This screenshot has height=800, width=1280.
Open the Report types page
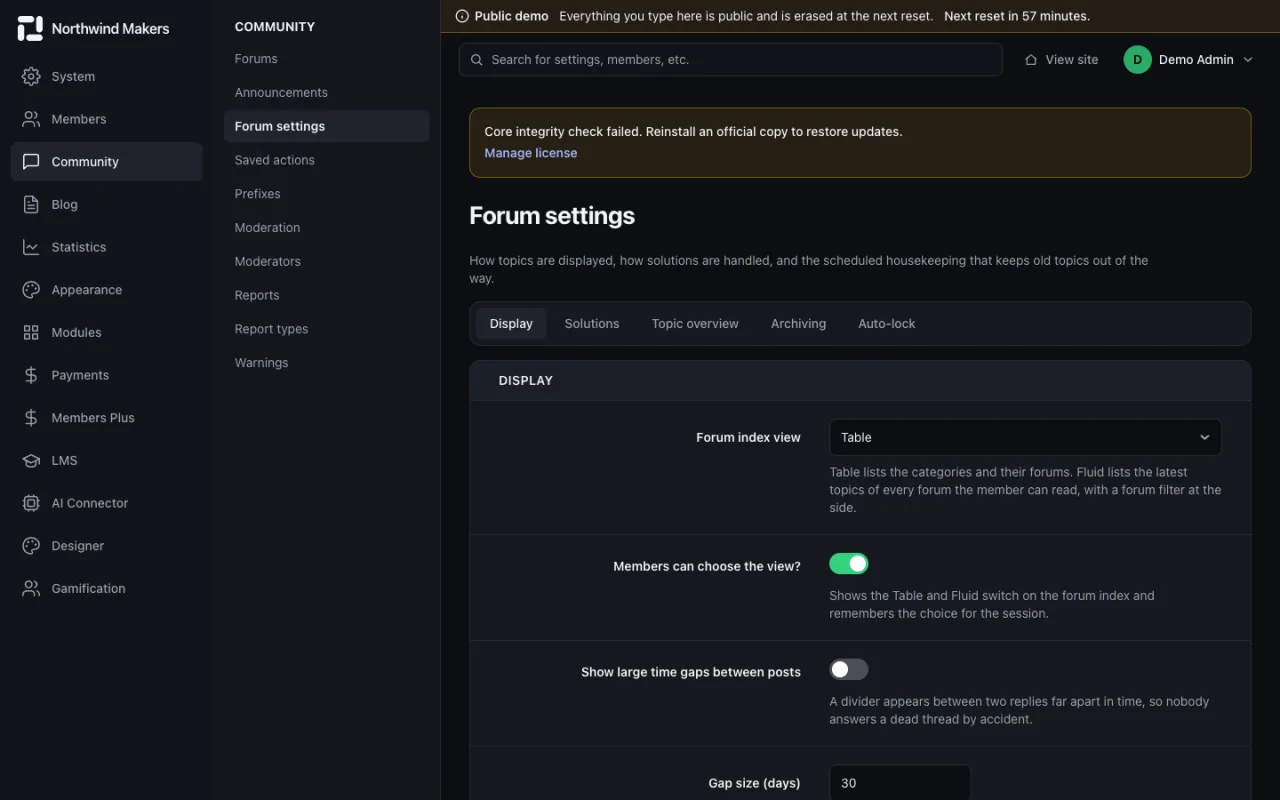327,329
